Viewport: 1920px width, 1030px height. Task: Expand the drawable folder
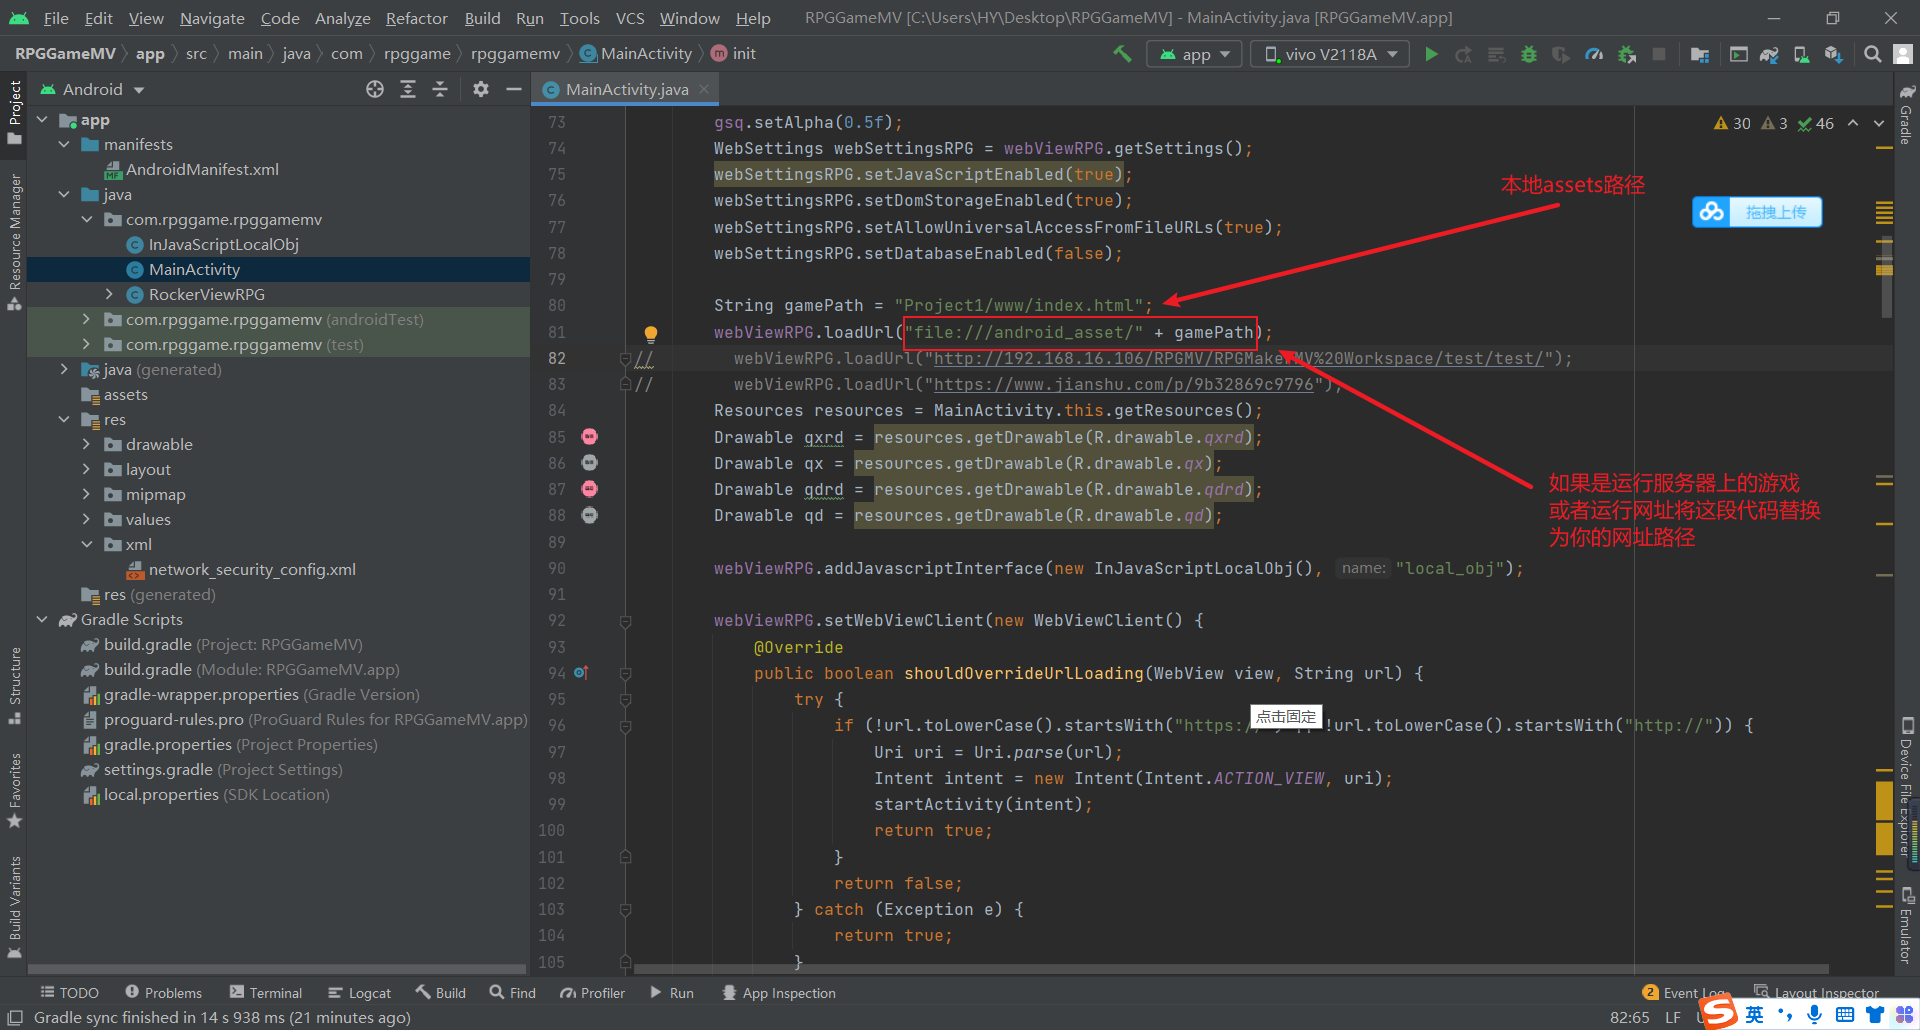(86, 445)
